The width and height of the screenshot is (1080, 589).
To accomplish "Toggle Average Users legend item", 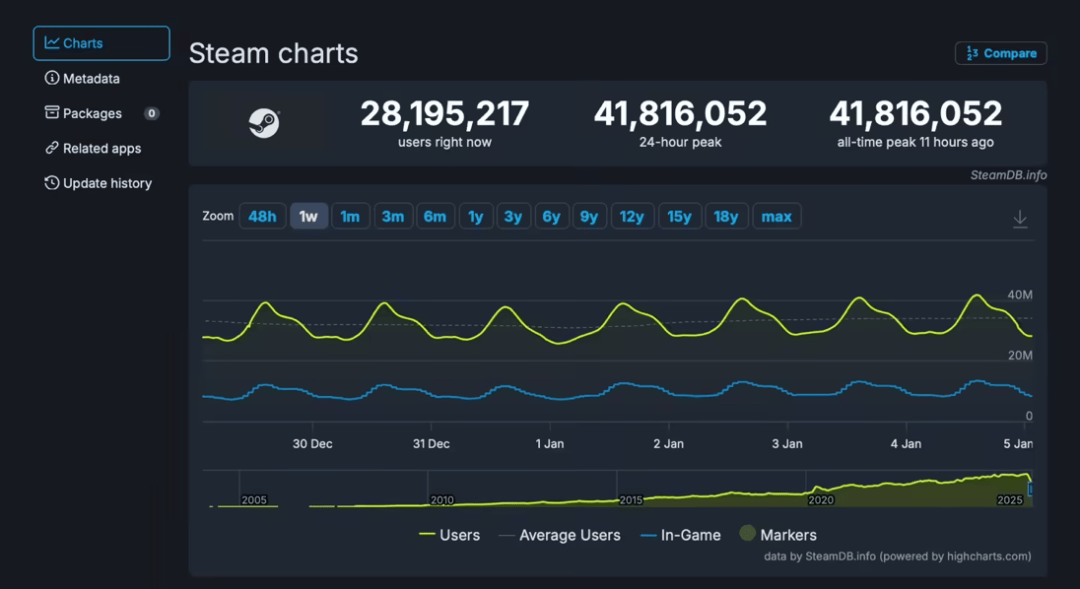I will pyautogui.click(x=559, y=535).
